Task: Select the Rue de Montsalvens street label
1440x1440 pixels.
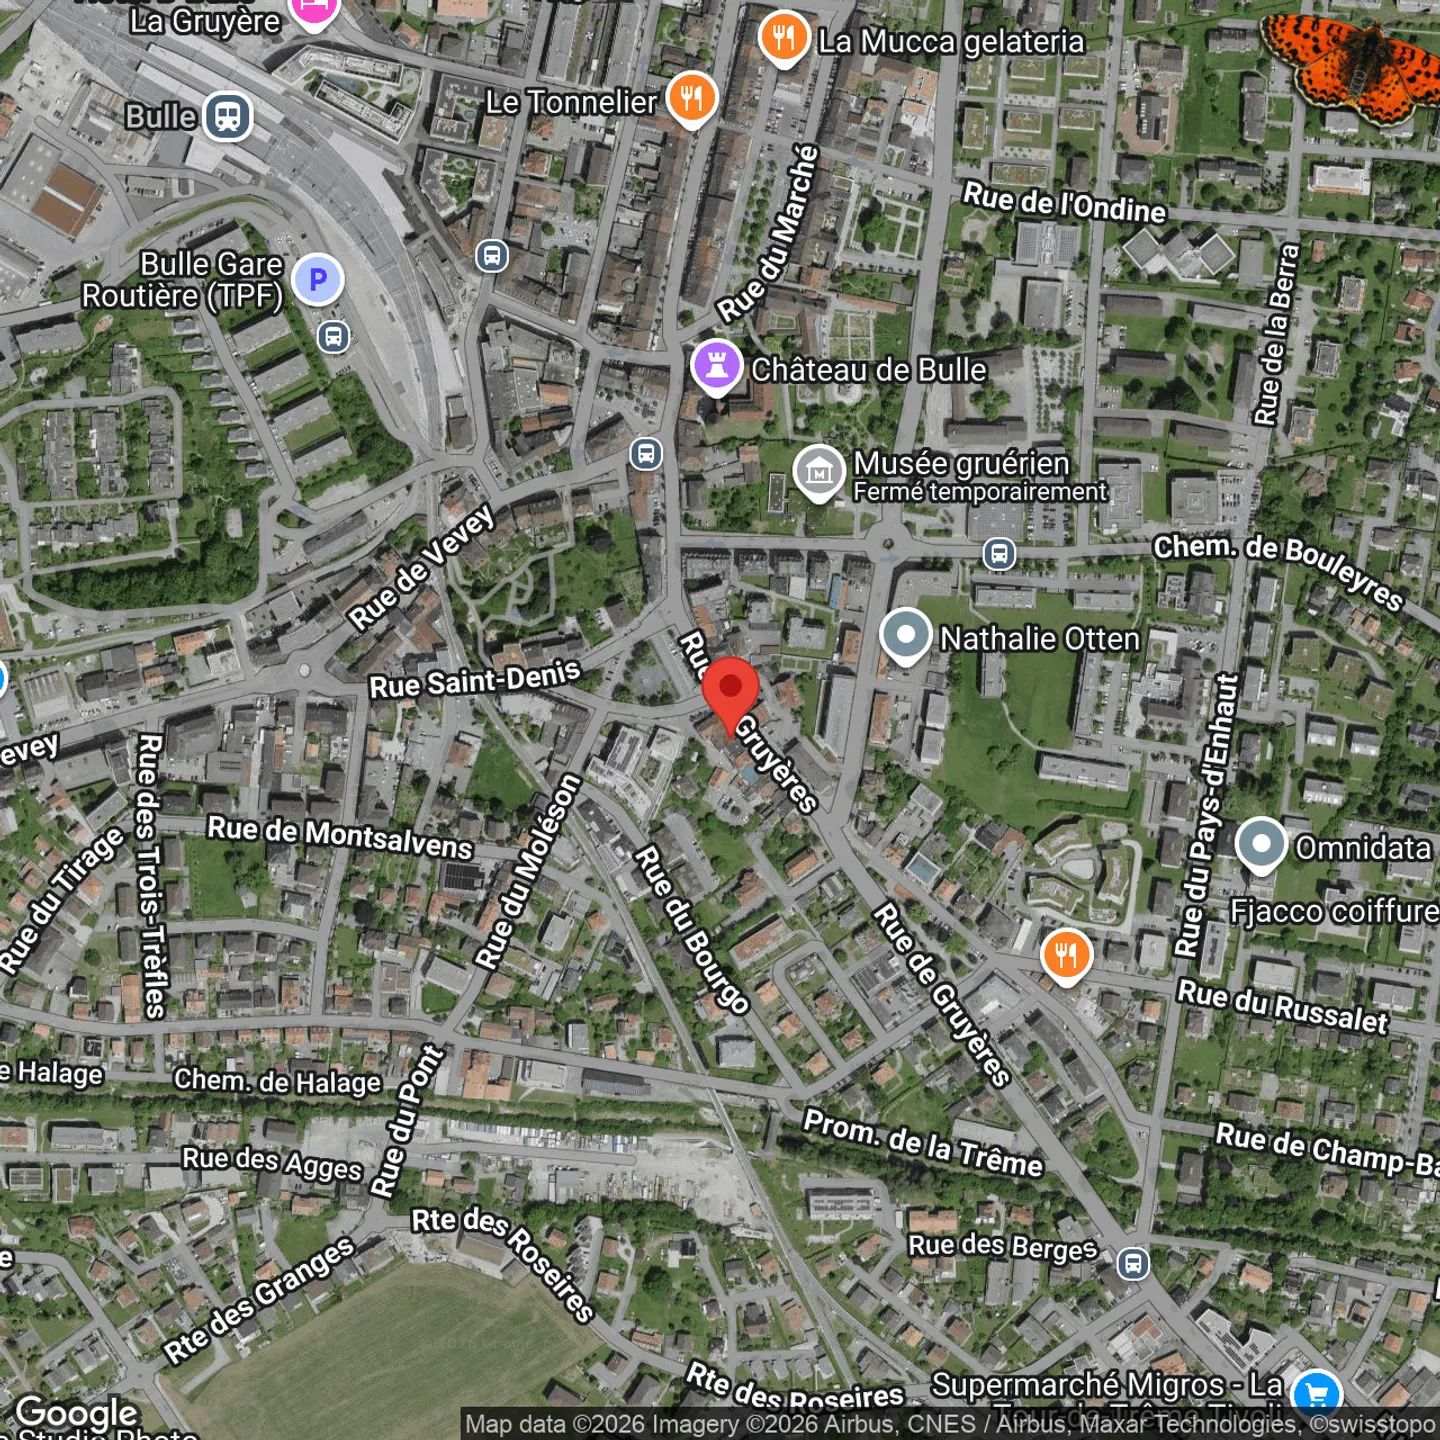Action: 340,837
